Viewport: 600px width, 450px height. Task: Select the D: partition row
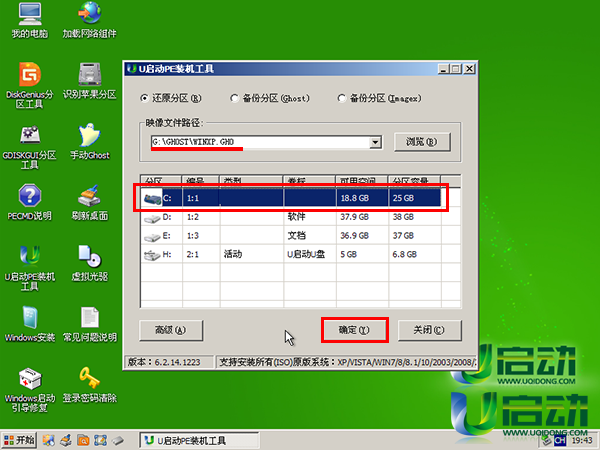tap(290, 216)
